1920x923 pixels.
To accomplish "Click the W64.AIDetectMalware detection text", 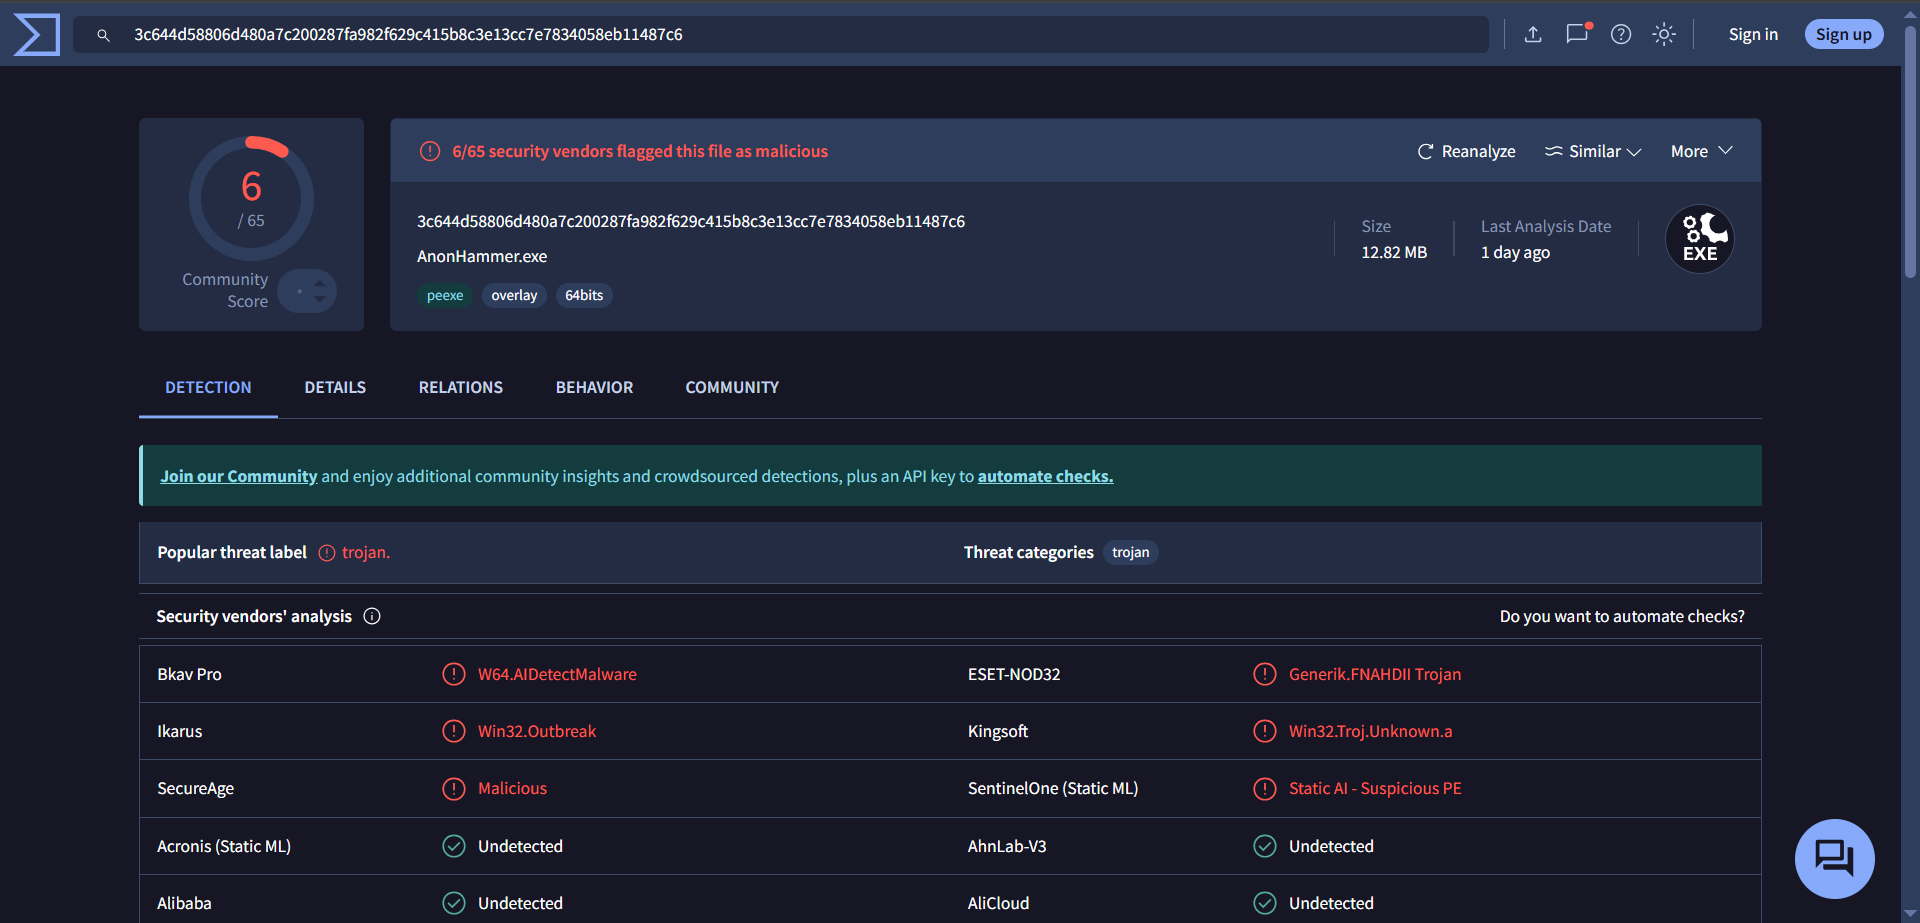I will (557, 674).
